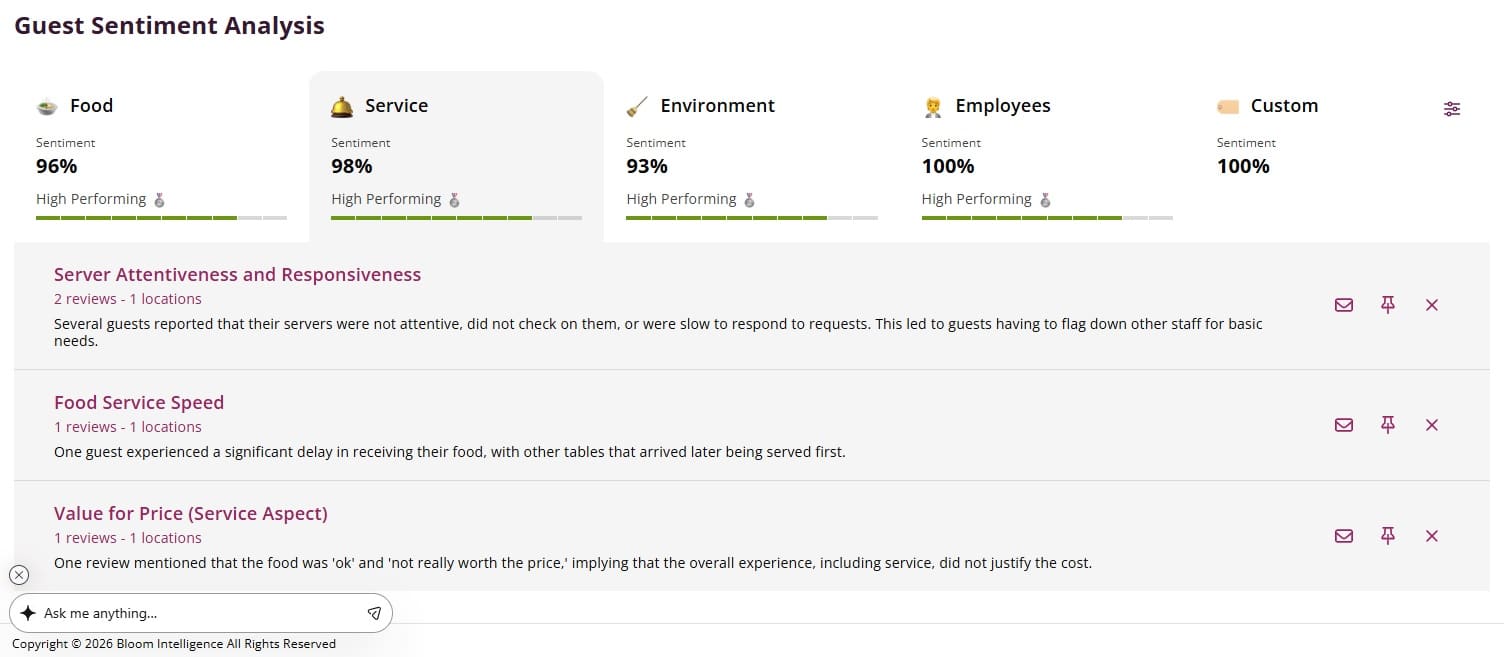
Task: Click the AI sparkle icon in chat bar
Action: click(27, 613)
